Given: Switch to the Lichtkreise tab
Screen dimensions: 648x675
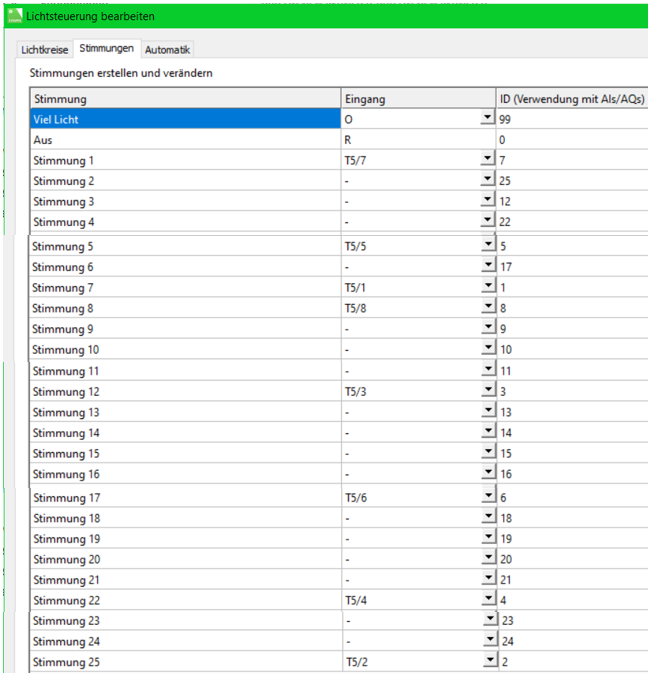Looking at the screenshot, I should 44,50.
